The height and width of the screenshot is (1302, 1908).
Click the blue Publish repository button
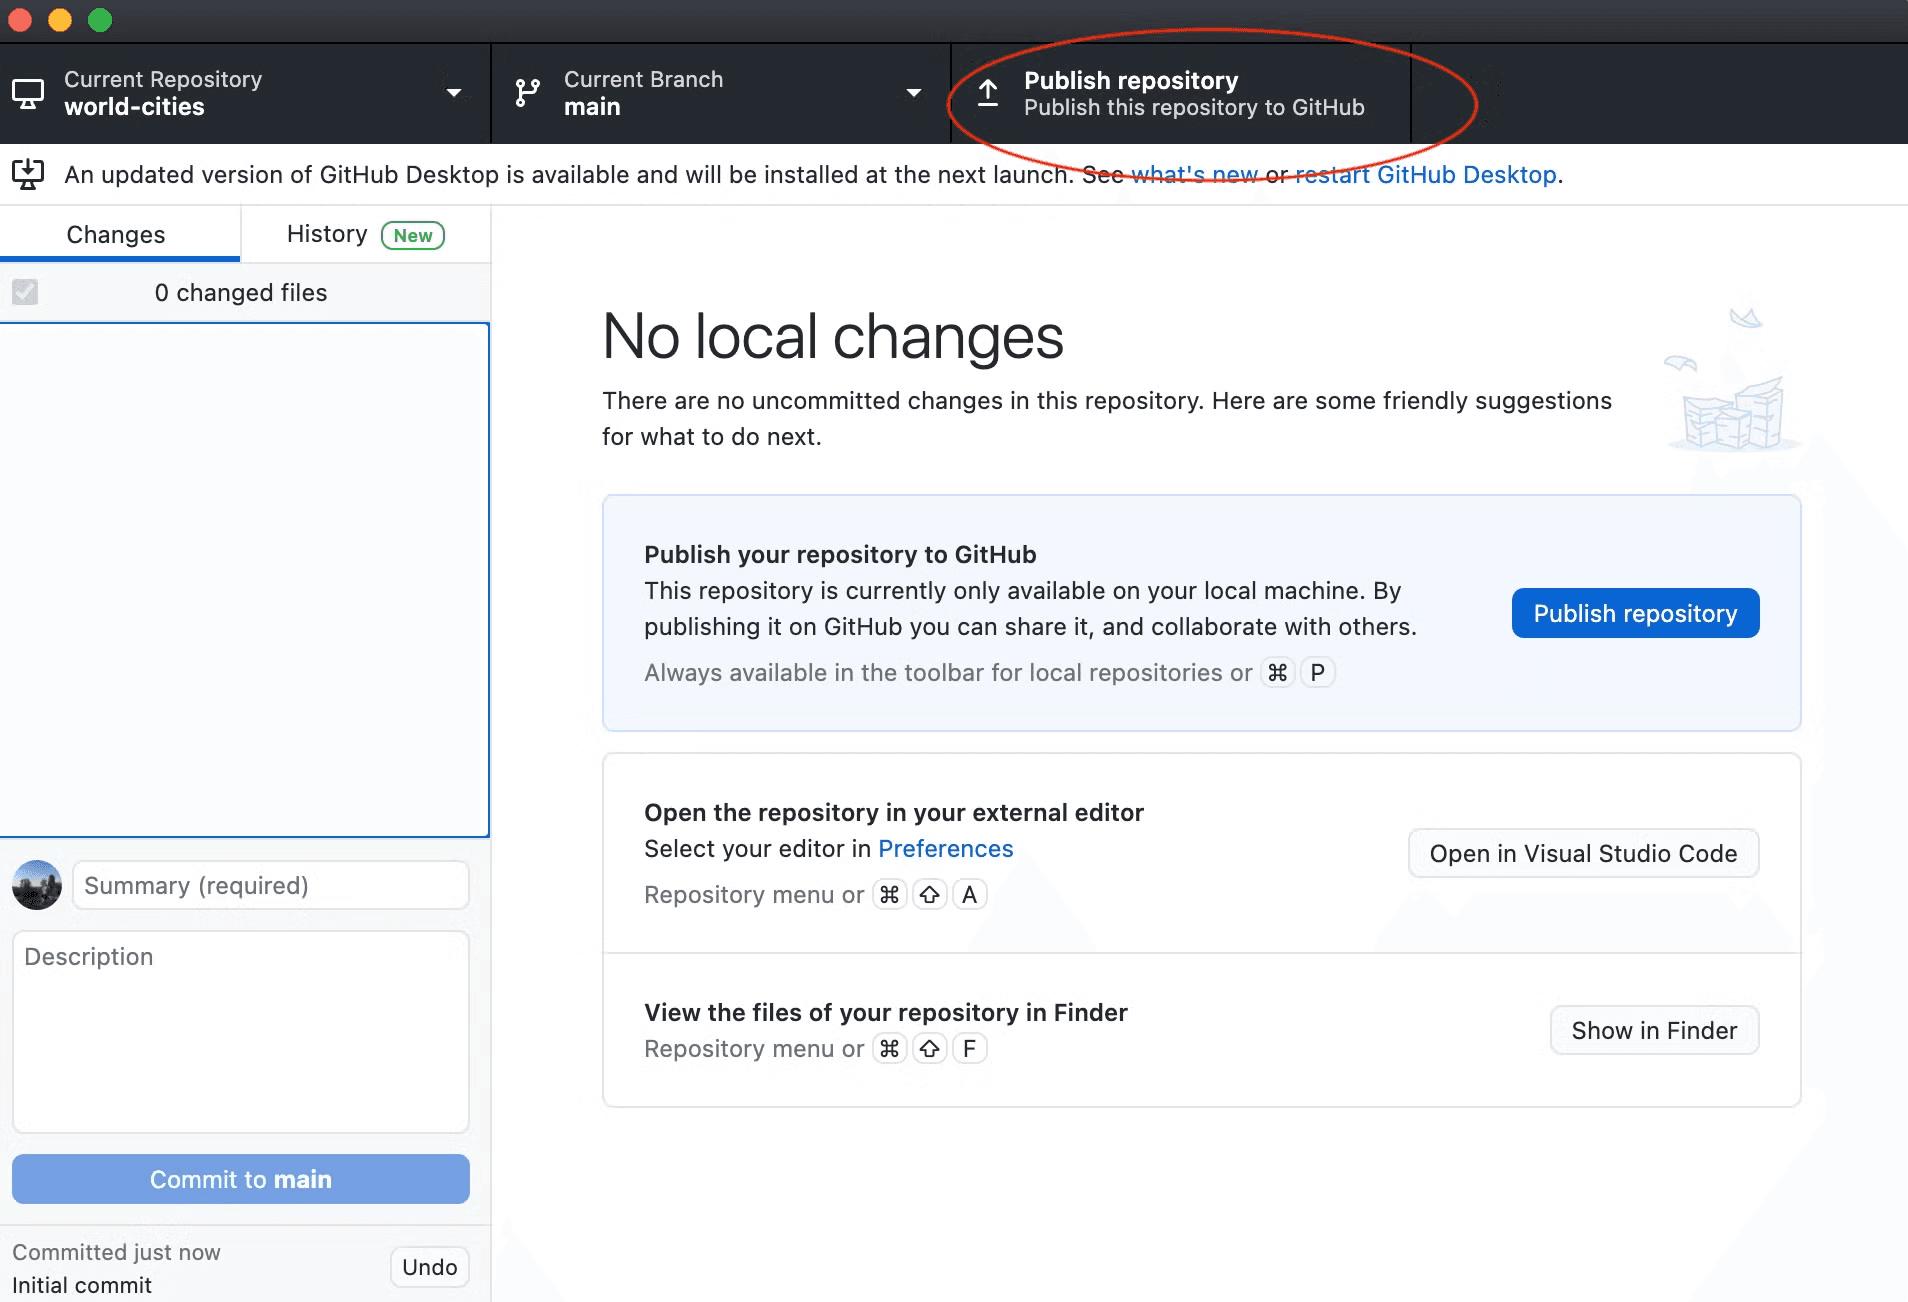point(1635,613)
